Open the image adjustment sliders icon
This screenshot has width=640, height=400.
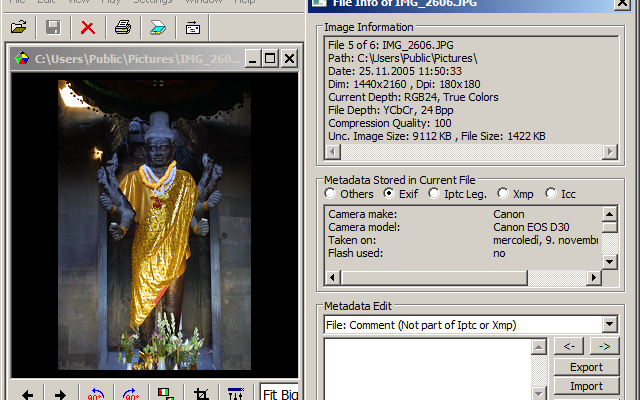point(236,393)
